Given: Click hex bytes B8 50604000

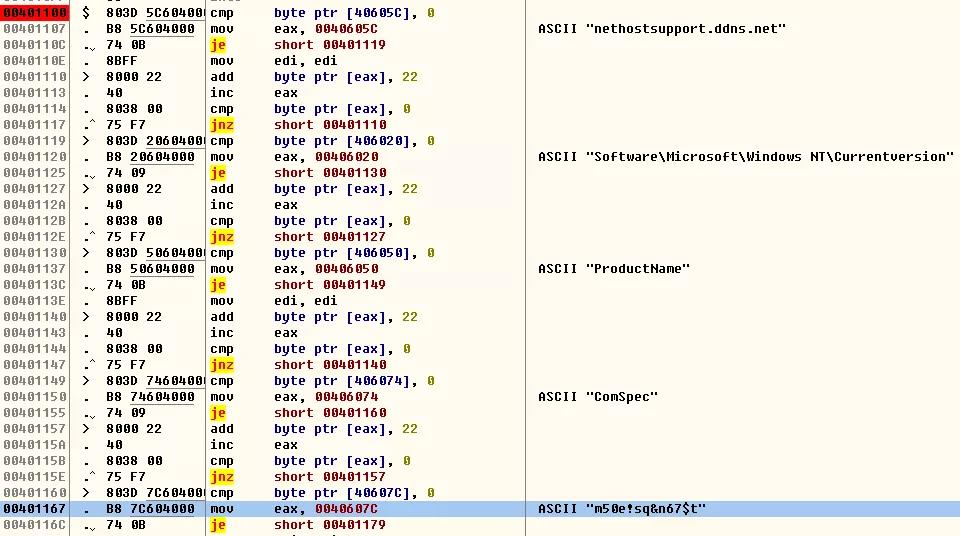Looking at the screenshot, I should [151, 268].
